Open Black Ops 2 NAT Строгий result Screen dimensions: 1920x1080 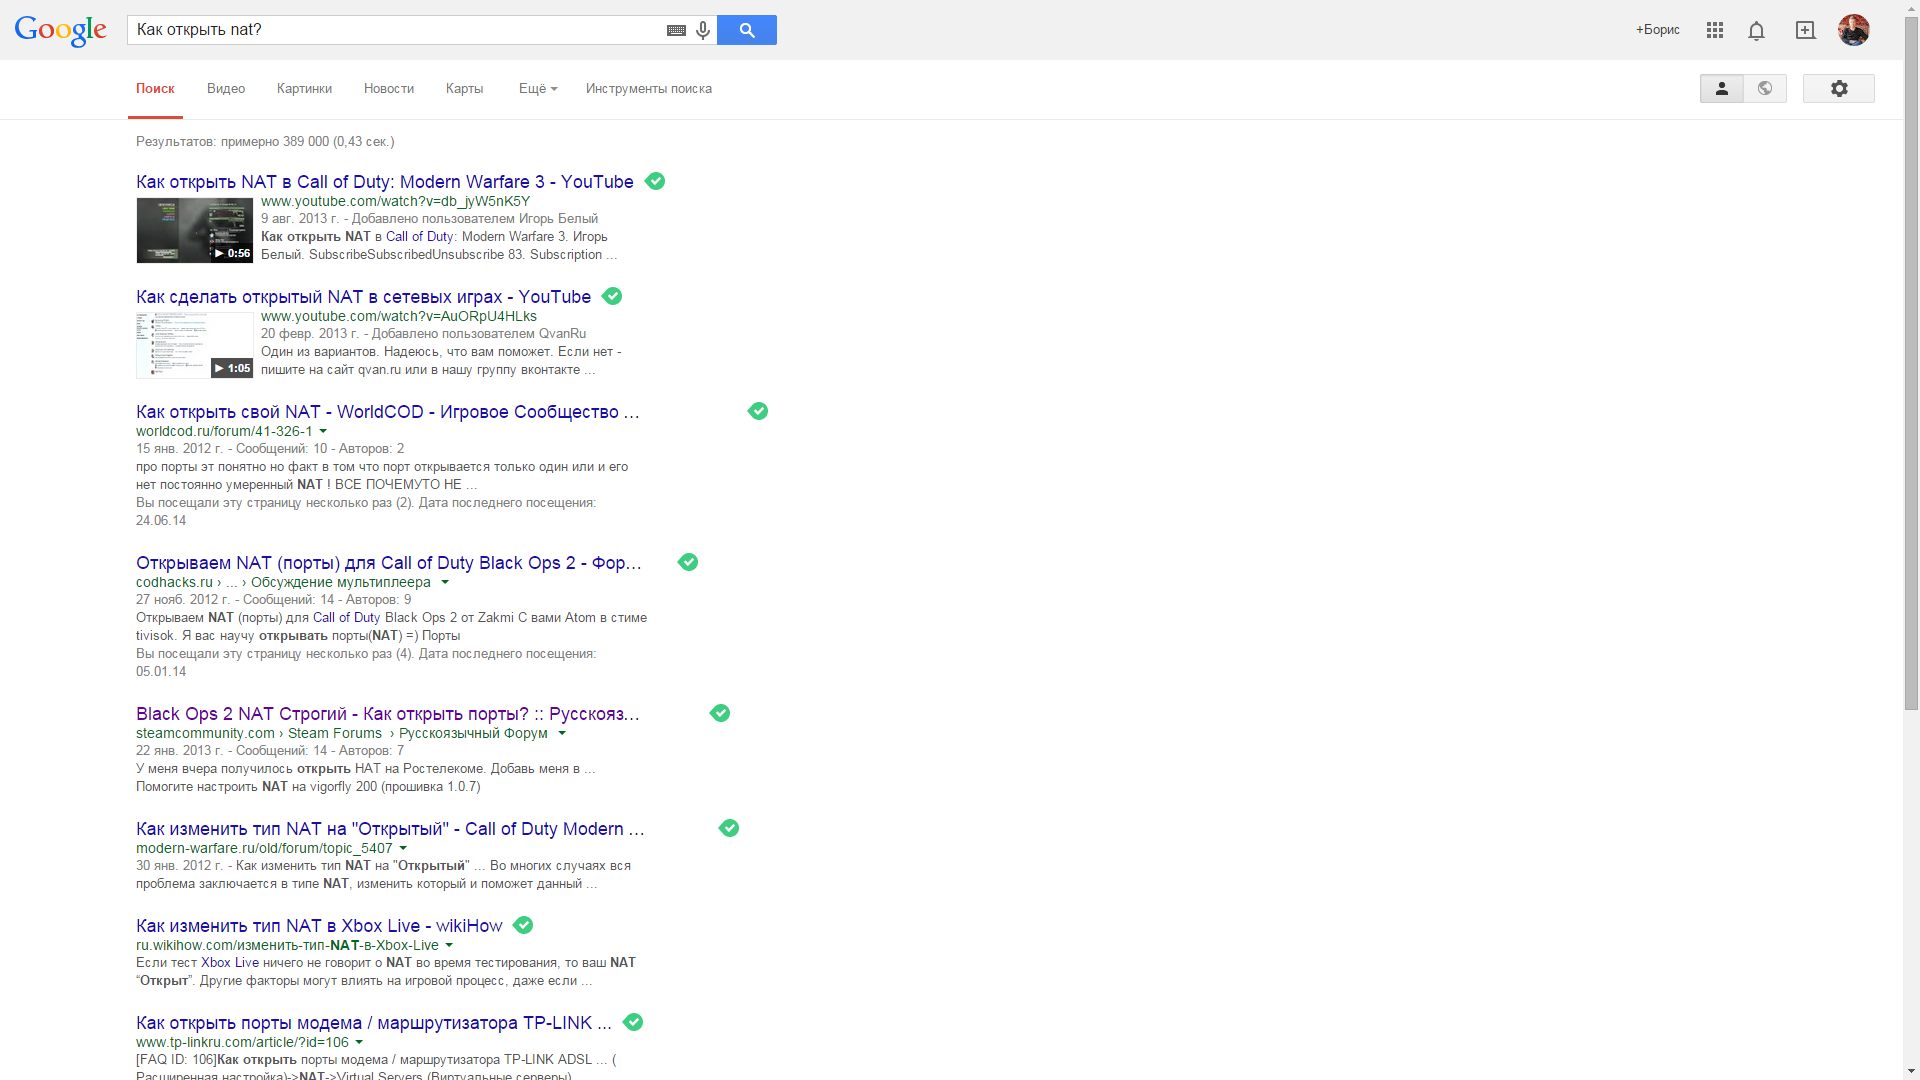point(388,714)
